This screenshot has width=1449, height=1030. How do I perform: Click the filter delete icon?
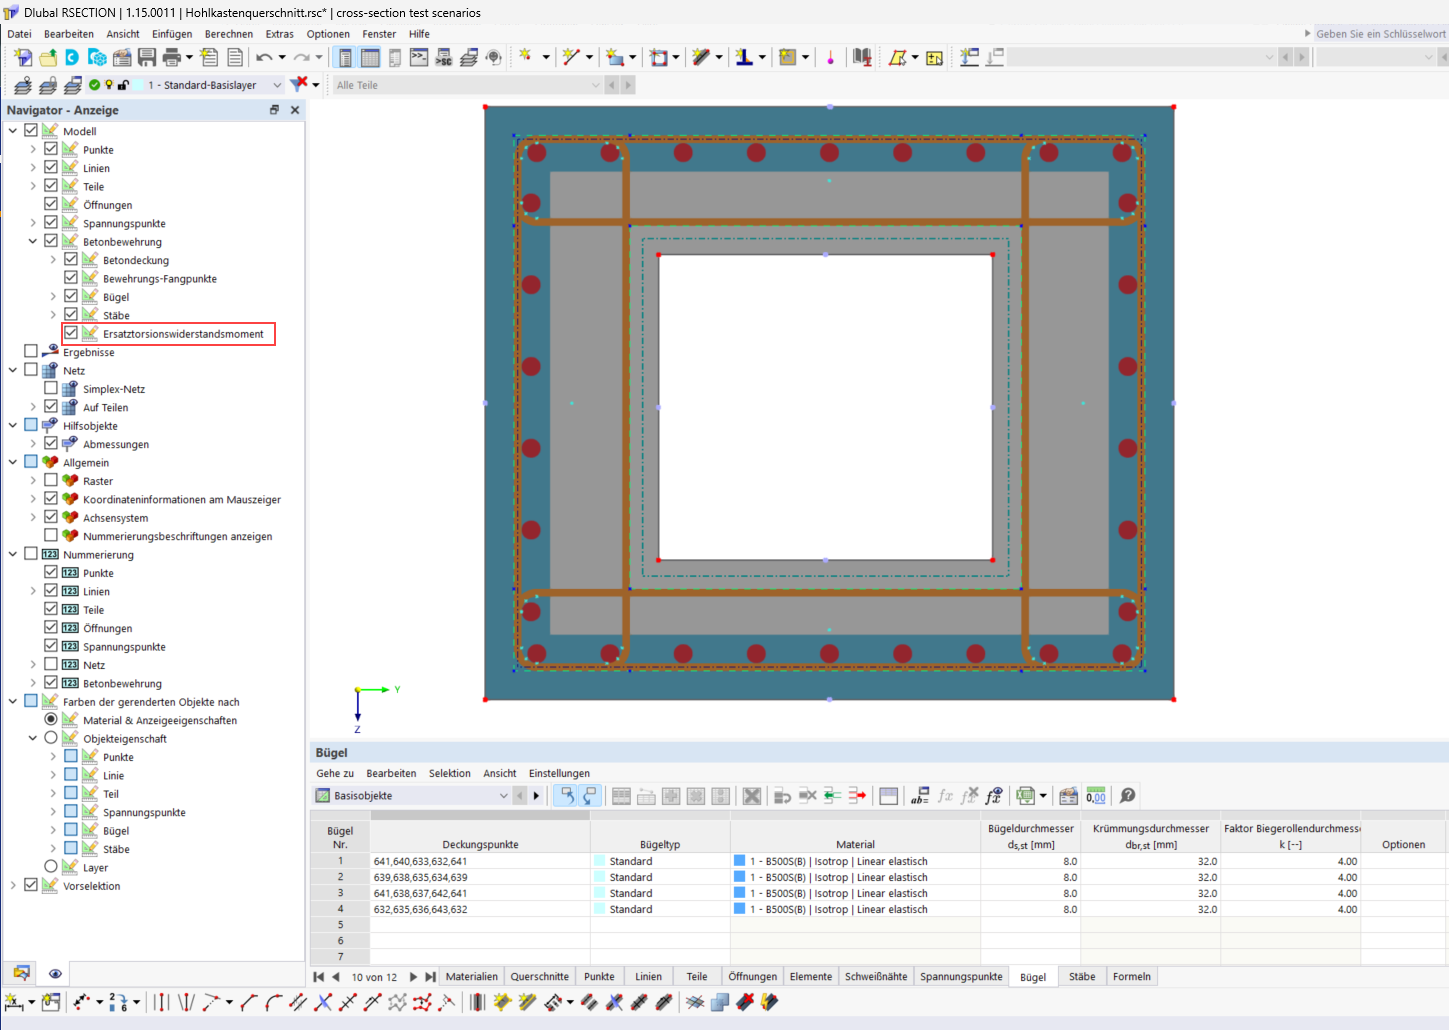click(x=298, y=84)
